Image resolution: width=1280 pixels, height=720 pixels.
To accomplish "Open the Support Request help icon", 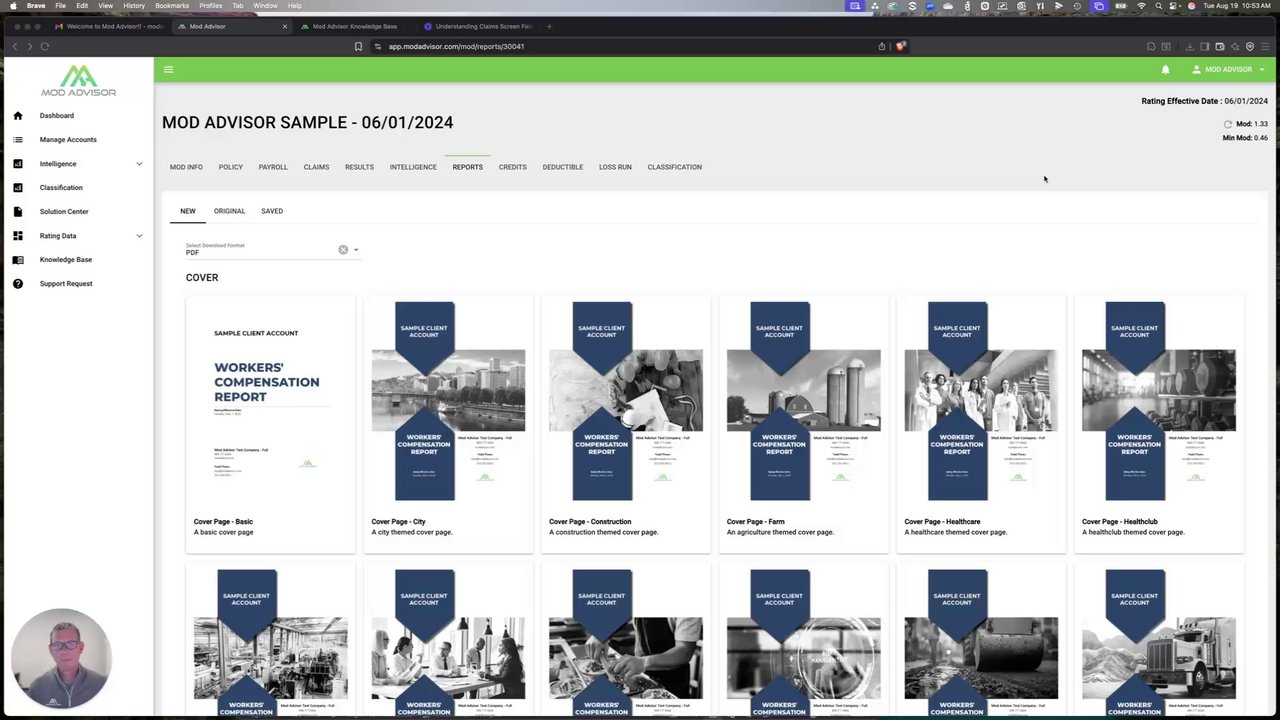I will coord(17,284).
